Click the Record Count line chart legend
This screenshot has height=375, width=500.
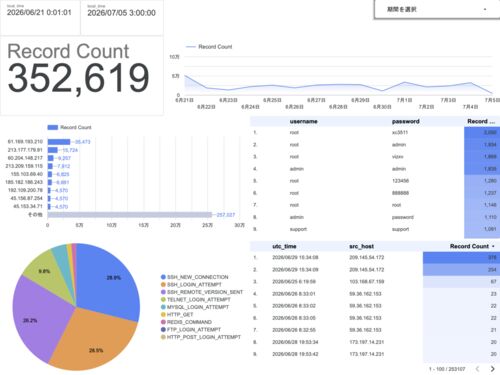209,47
